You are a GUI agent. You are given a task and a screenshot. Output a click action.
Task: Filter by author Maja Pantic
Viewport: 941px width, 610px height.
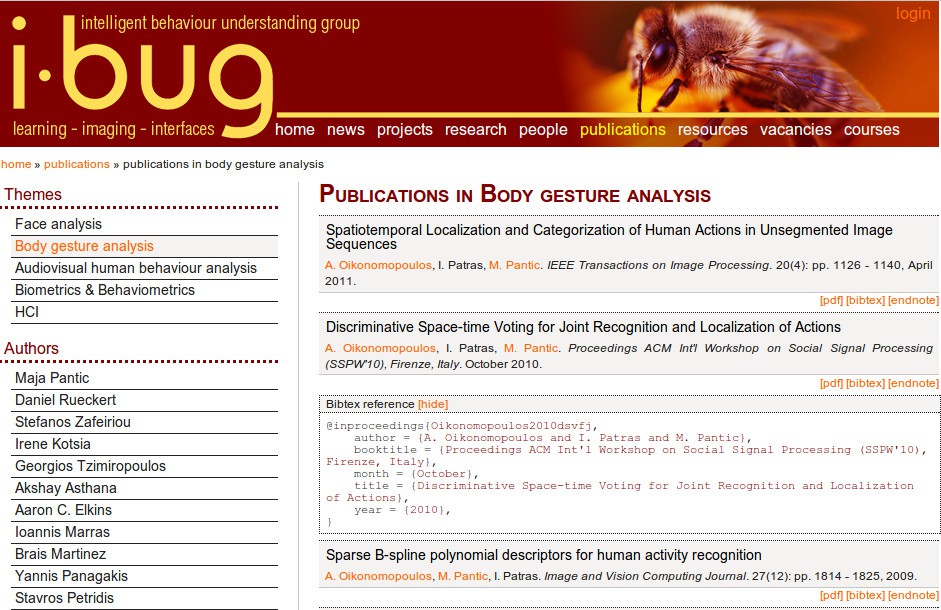(x=144, y=378)
